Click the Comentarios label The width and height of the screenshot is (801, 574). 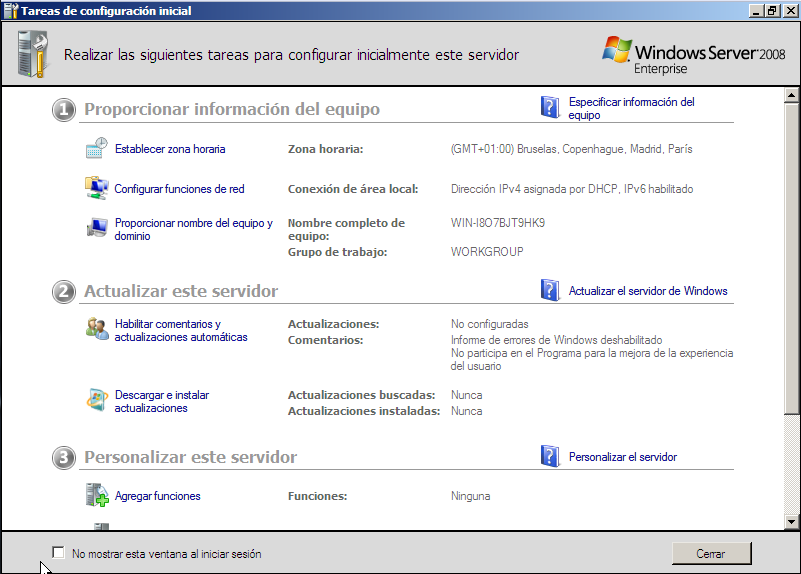coord(325,340)
